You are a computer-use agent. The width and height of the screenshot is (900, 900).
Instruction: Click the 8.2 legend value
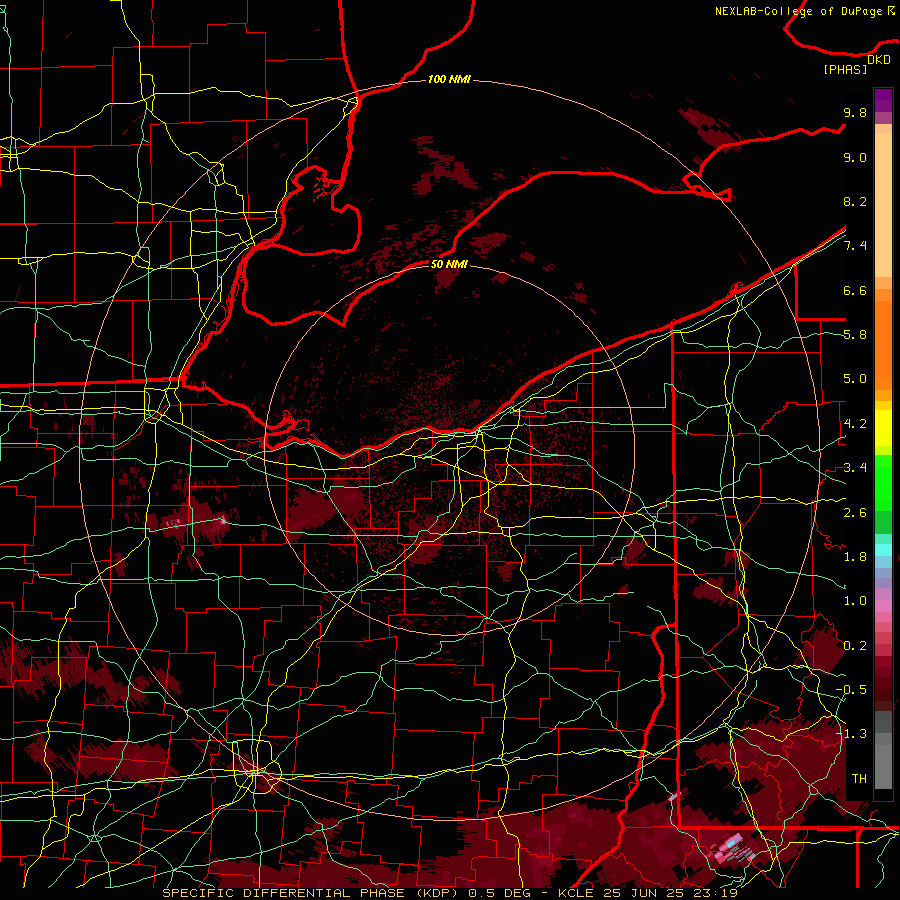click(855, 202)
